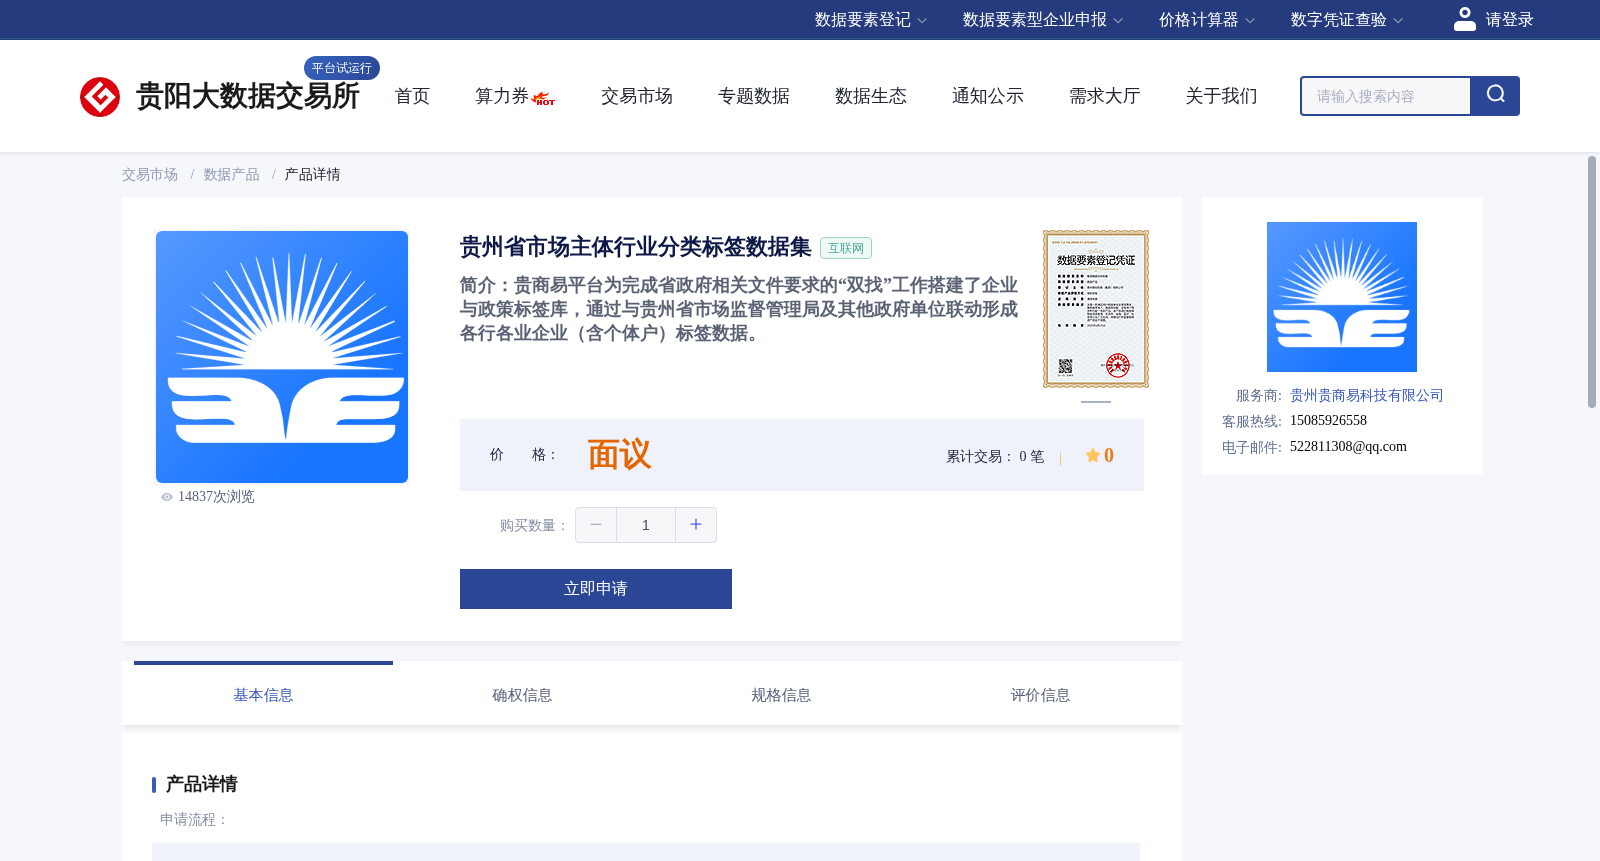Expand the 价格计算器 dropdown

(x=1206, y=20)
